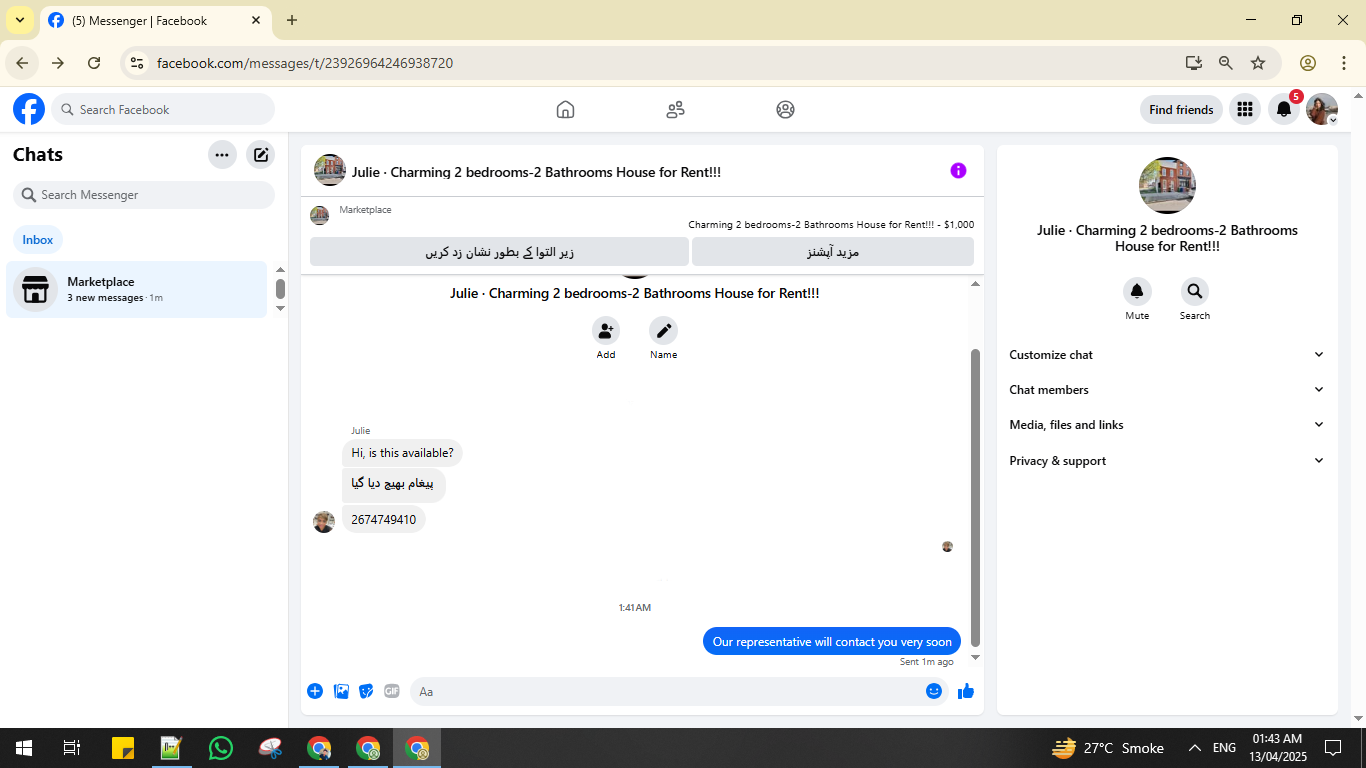Bookmark this page with star icon
The image size is (1366, 768).
coord(1258,63)
